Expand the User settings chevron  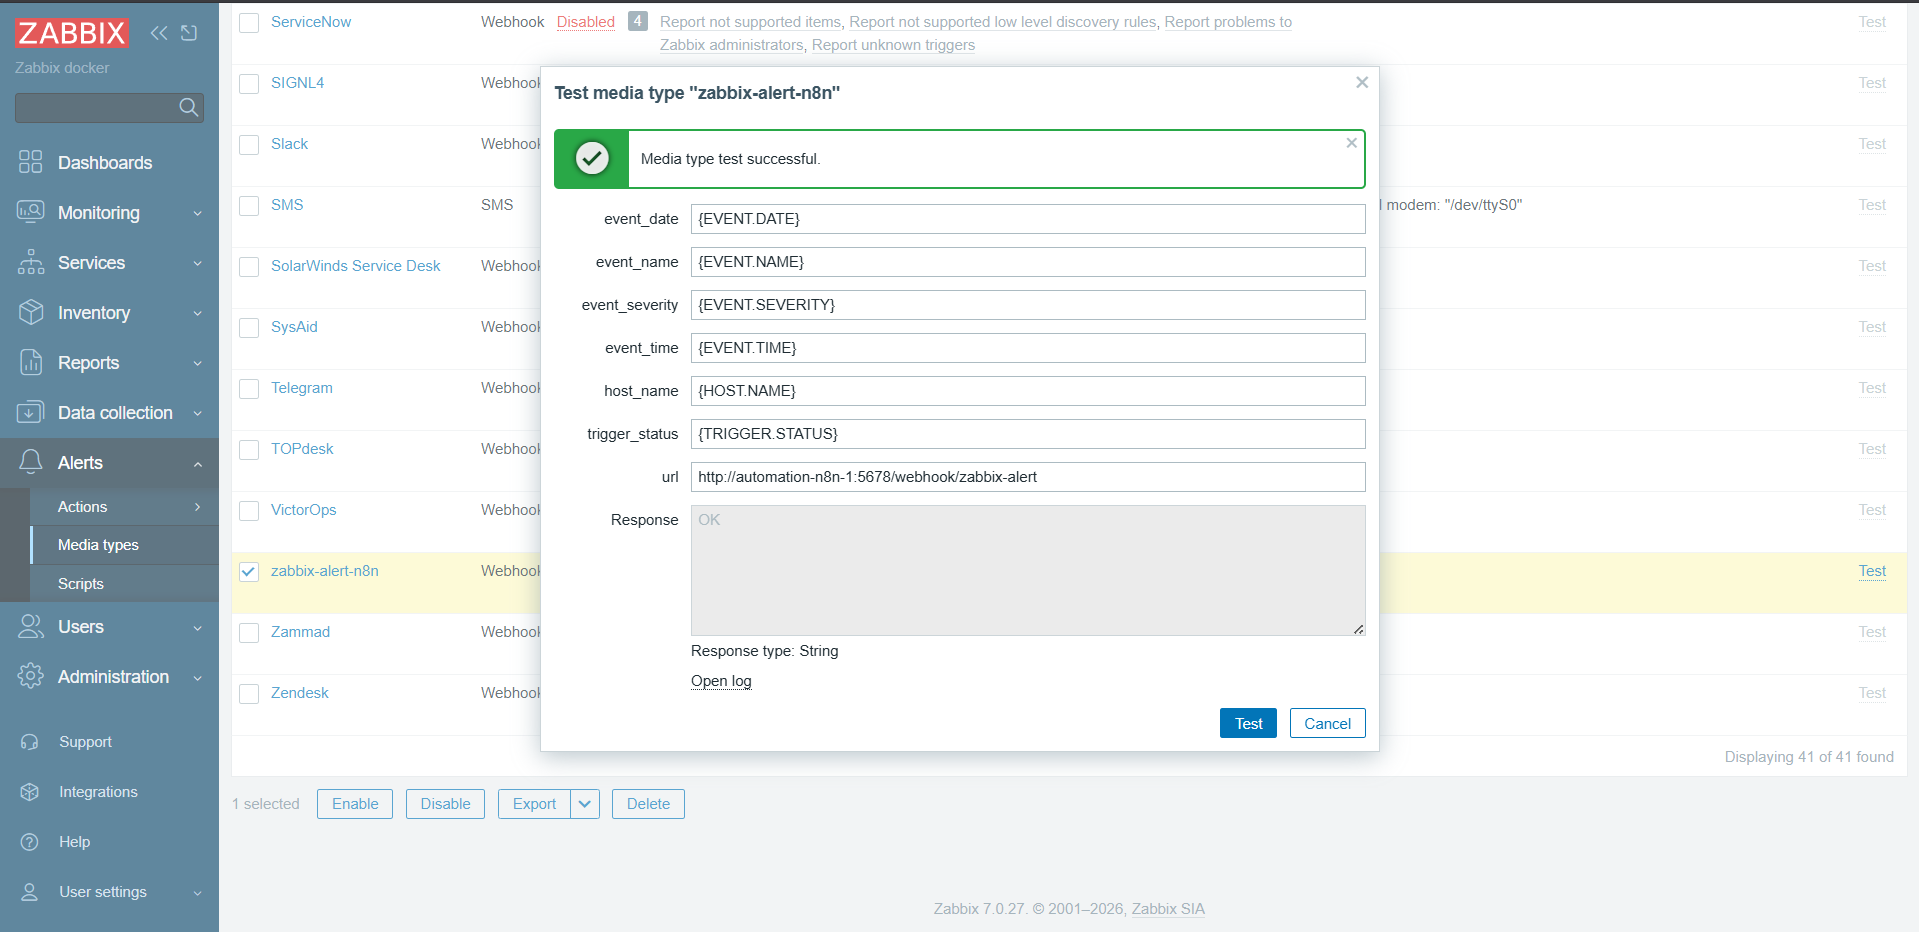[198, 892]
